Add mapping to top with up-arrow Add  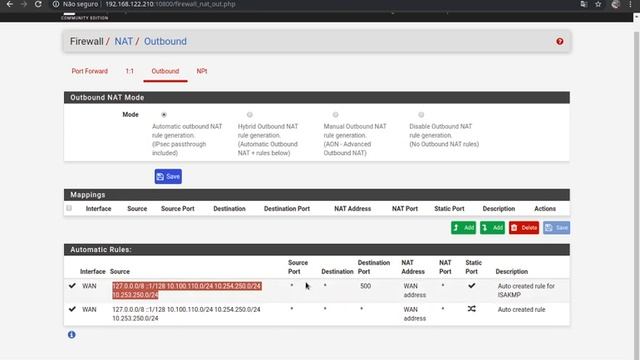[x=463, y=228]
